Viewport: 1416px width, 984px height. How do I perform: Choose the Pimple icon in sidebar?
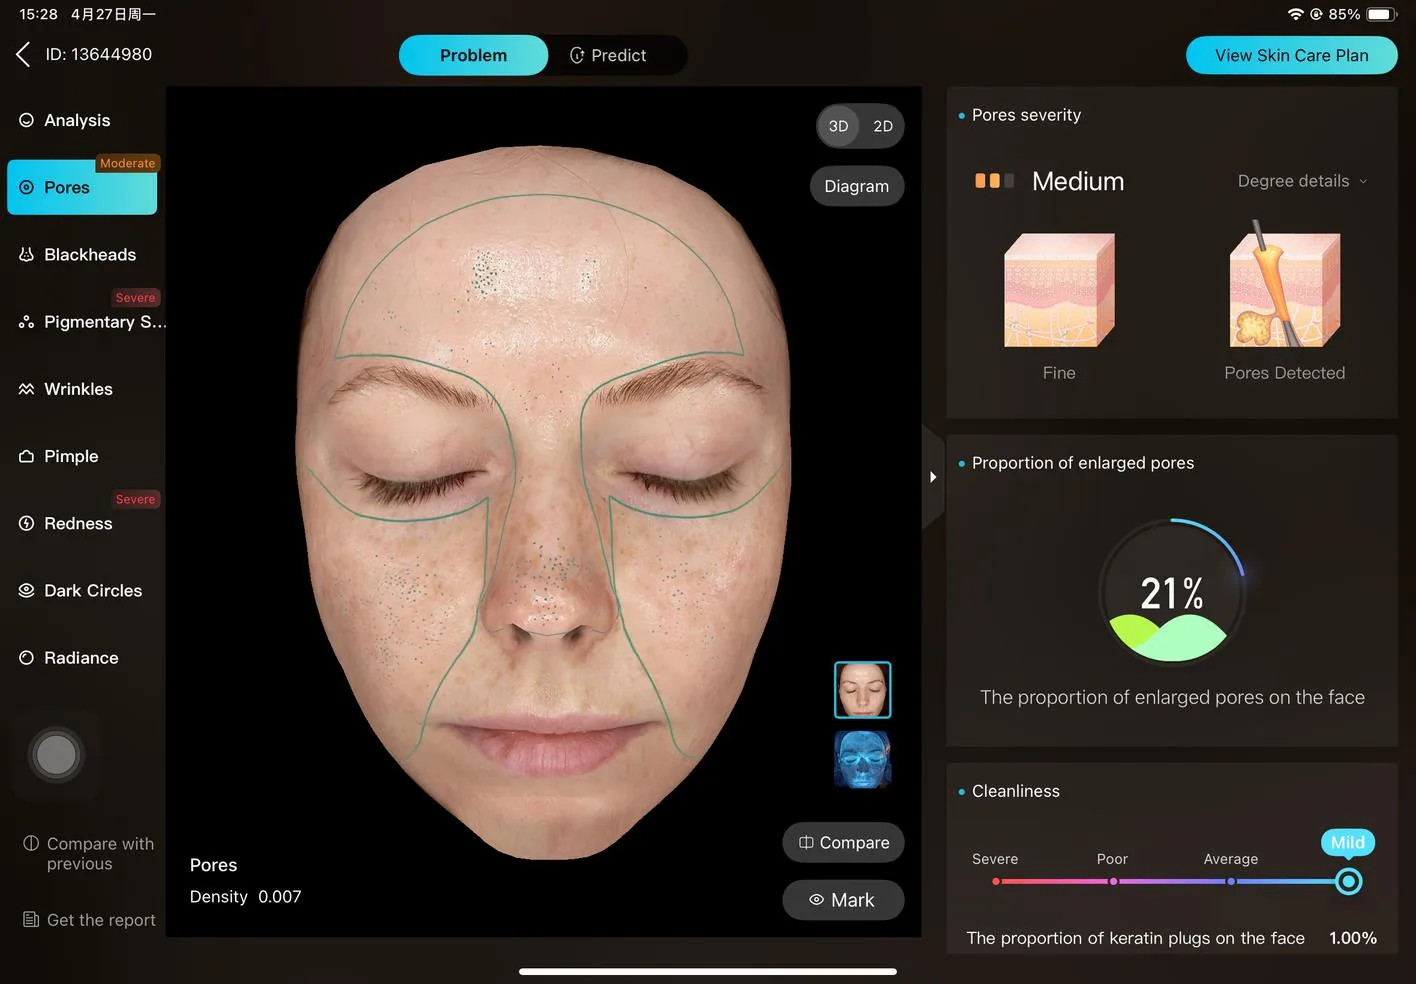point(27,456)
